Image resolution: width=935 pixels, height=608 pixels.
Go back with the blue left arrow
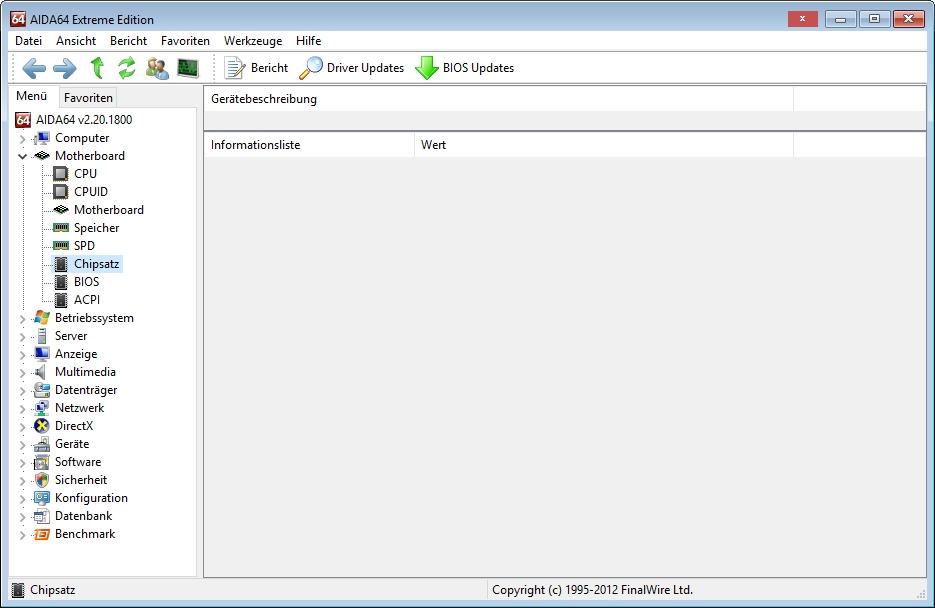pos(34,68)
